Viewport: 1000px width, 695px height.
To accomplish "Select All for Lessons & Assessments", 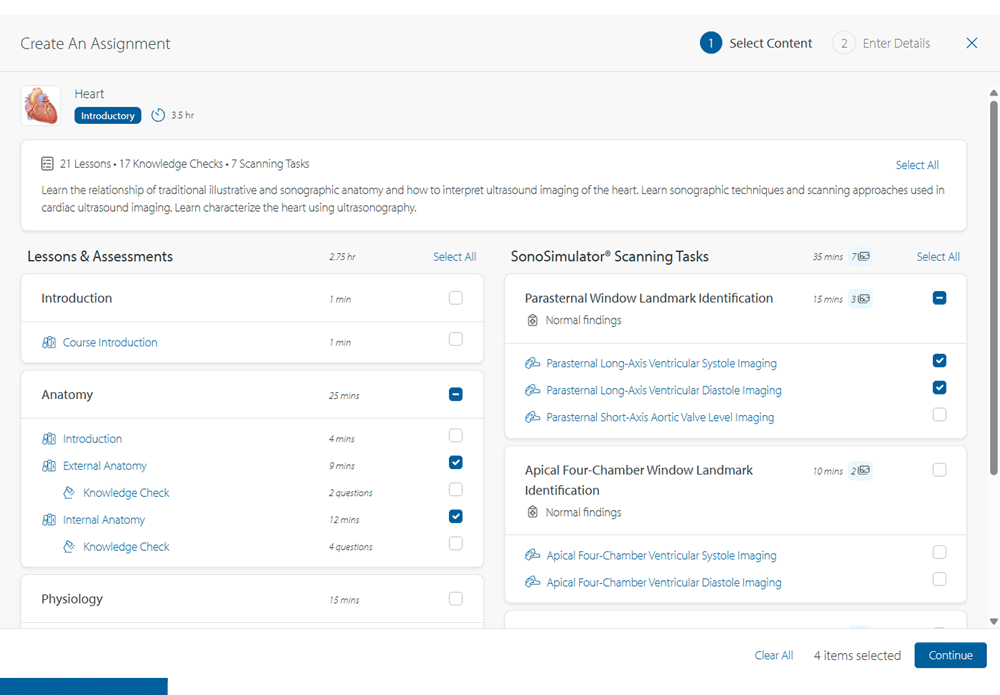I will point(455,256).
